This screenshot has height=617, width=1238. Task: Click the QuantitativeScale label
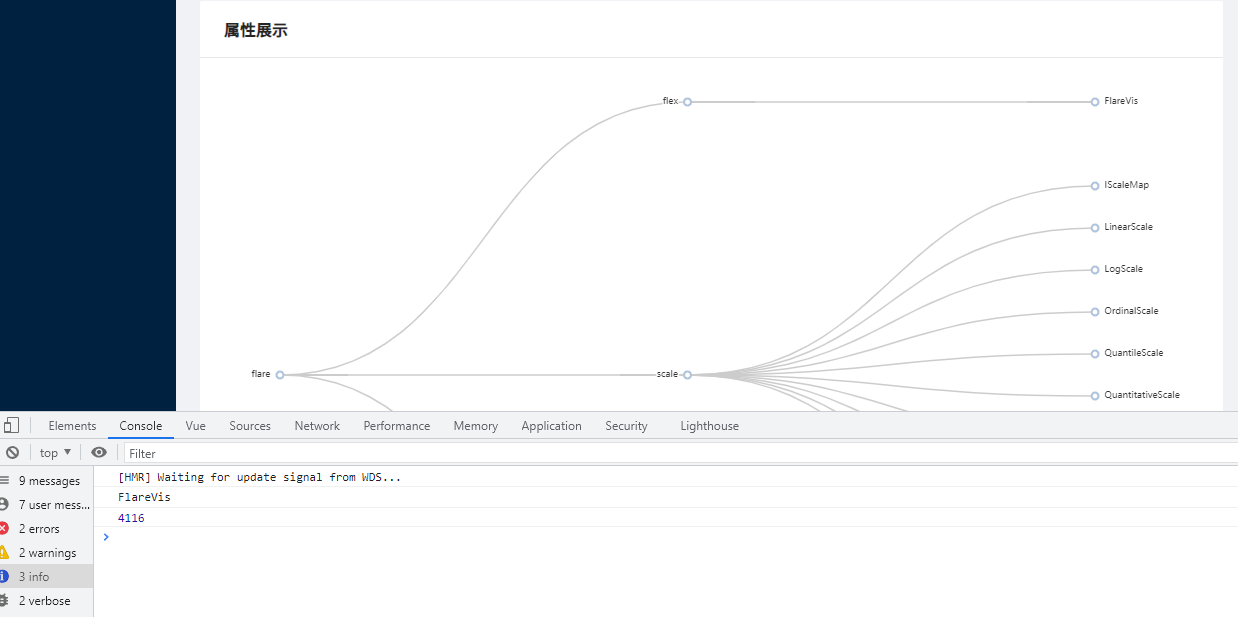coord(1142,395)
